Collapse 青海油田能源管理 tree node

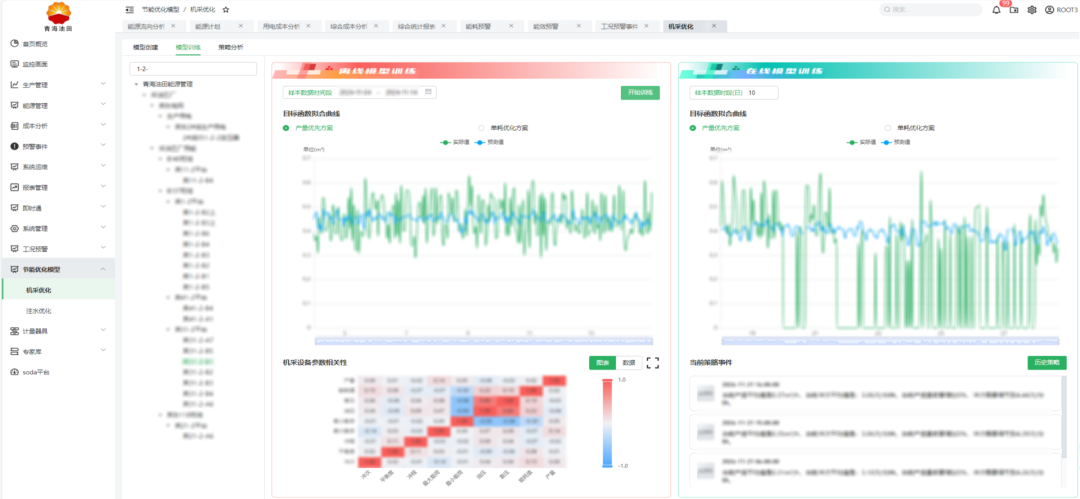point(136,83)
